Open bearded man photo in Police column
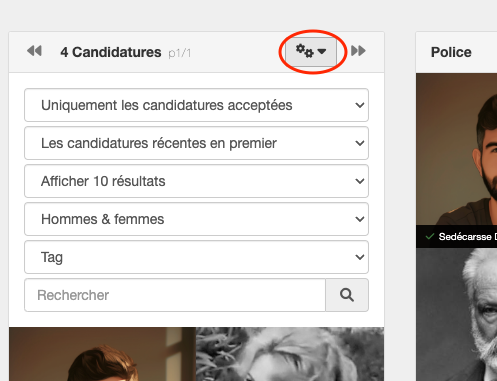The height and width of the screenshot is (381, 497). coord(456,149)
